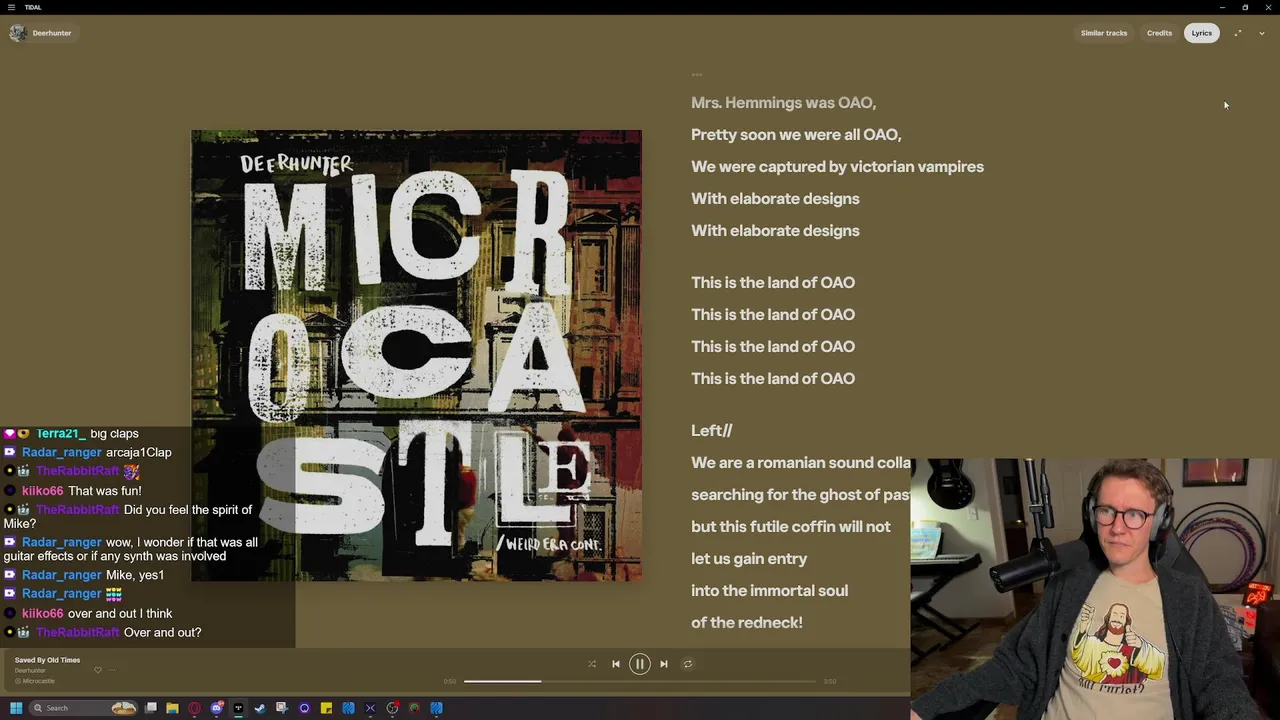Open the yellow sticky notes taskbar icon
Screen dimensions: 1280x720
326,708
